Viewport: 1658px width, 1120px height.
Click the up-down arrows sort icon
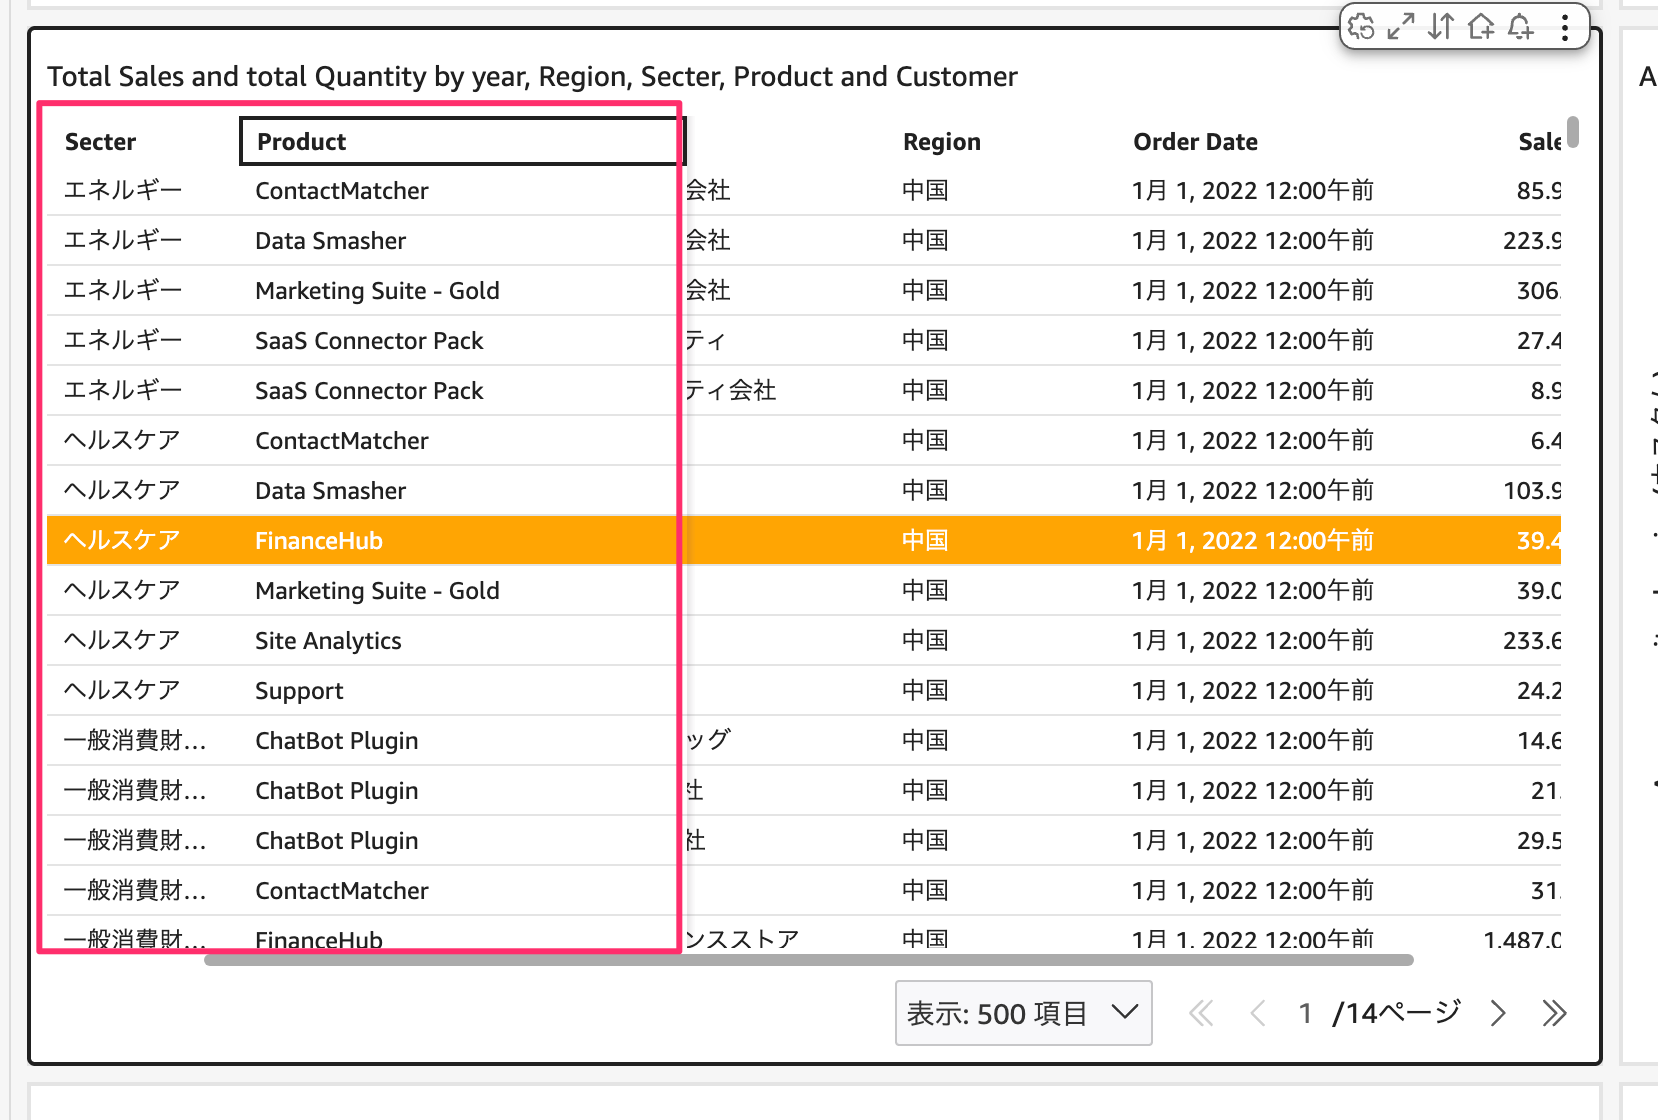click(1441, 27)
